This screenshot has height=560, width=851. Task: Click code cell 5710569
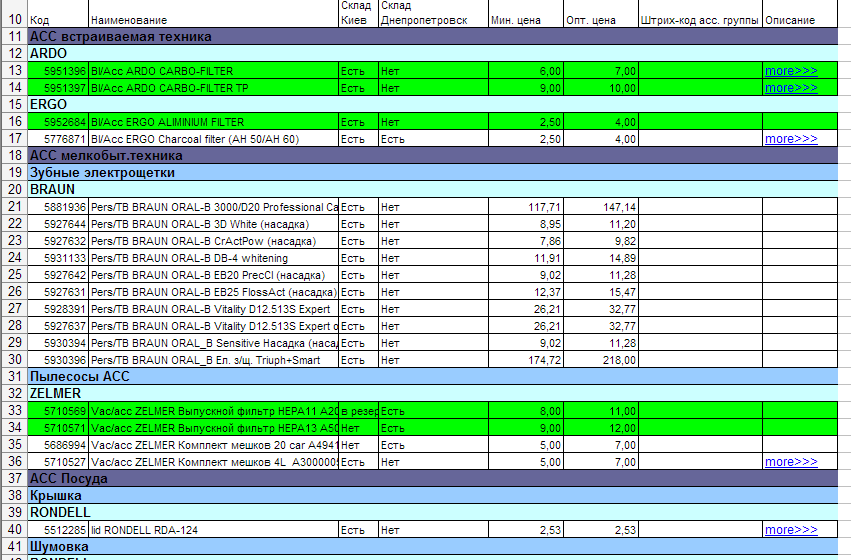(x=58, y=411)
